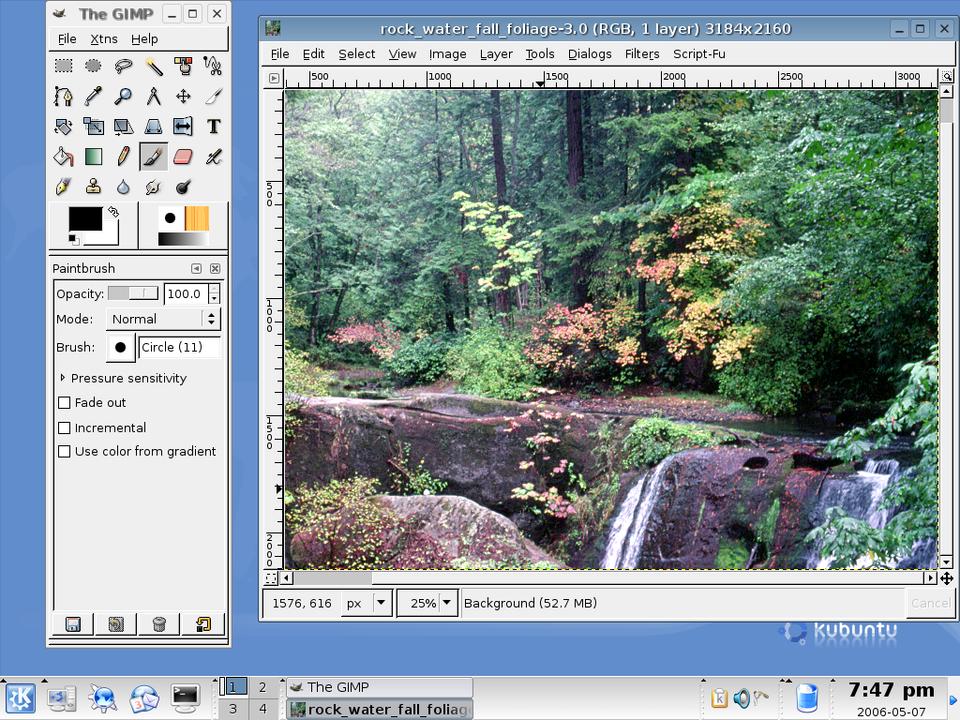
Task: Choose the Magic Wand fuzzy select tool
Action: click(153, 66)
